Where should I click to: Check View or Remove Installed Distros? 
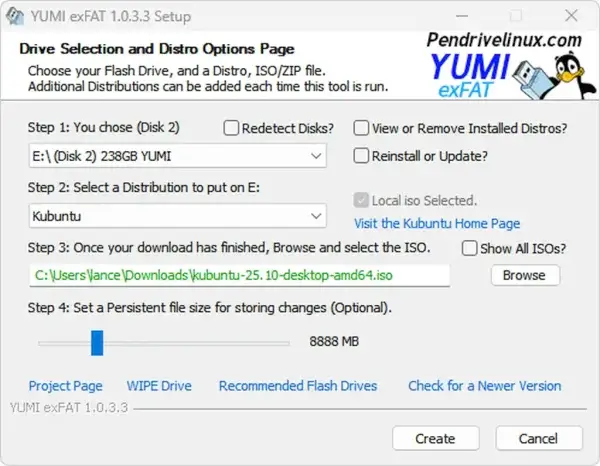[361, 128]
